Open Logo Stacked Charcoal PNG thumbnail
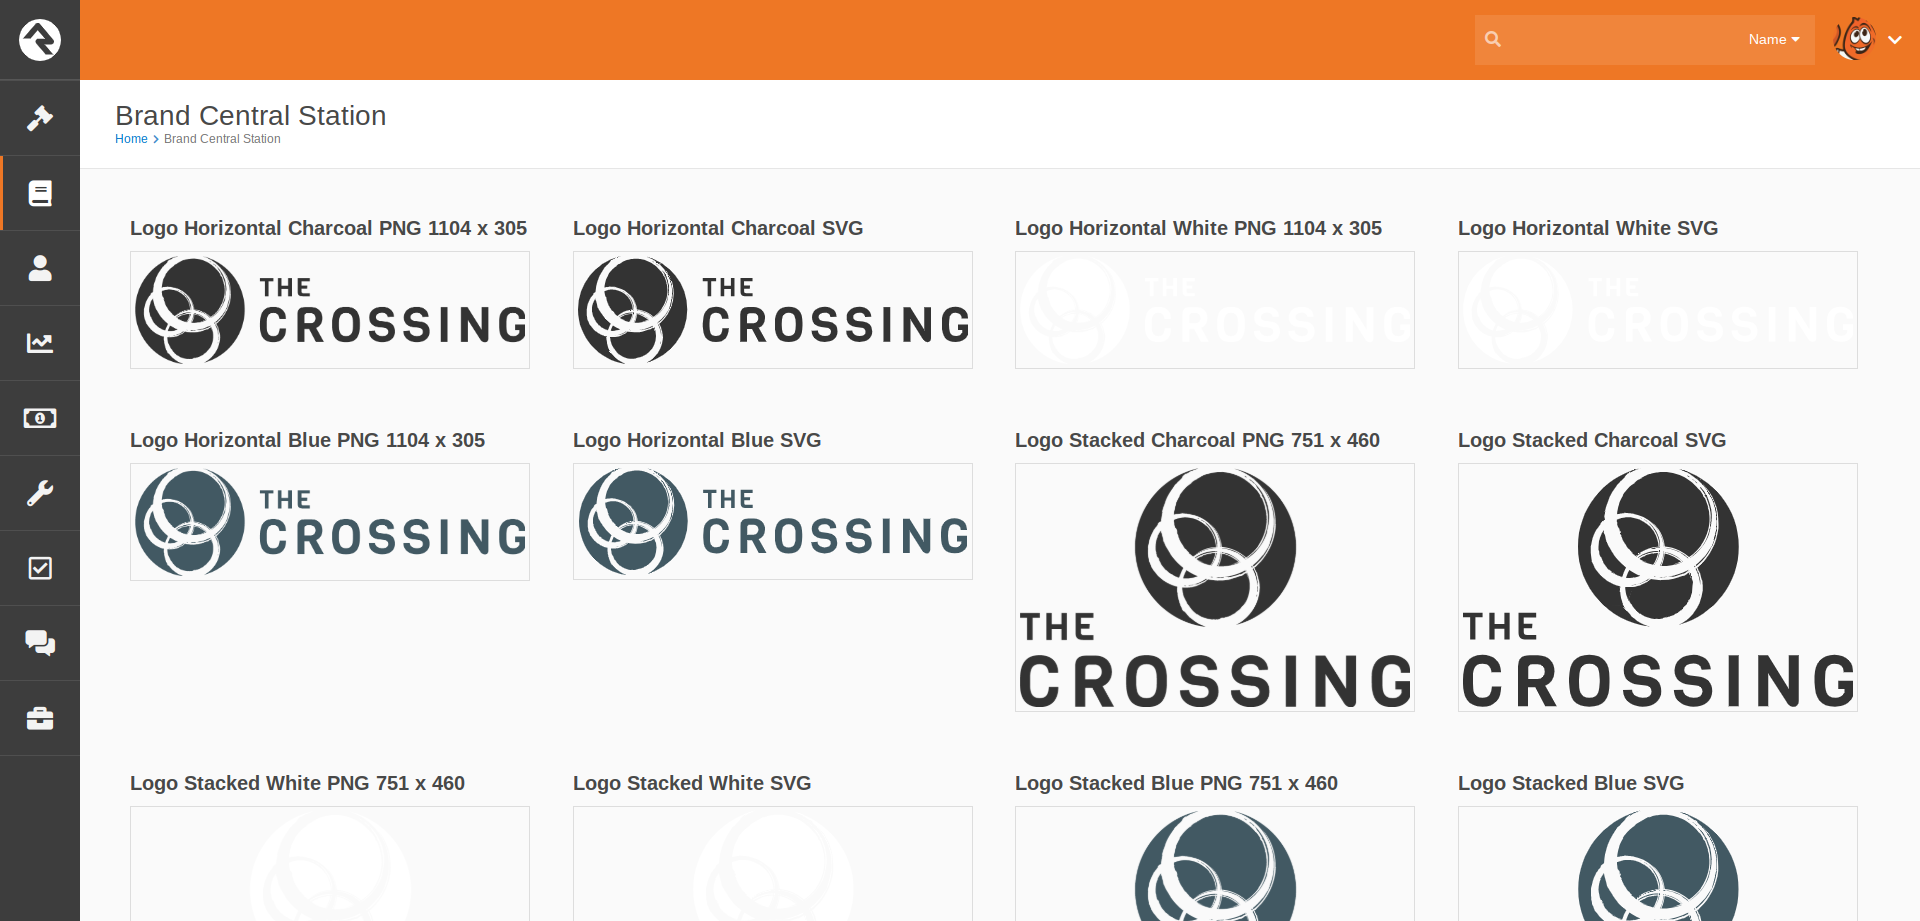The image size is (1920, 921). click(x=1215, y=588)
